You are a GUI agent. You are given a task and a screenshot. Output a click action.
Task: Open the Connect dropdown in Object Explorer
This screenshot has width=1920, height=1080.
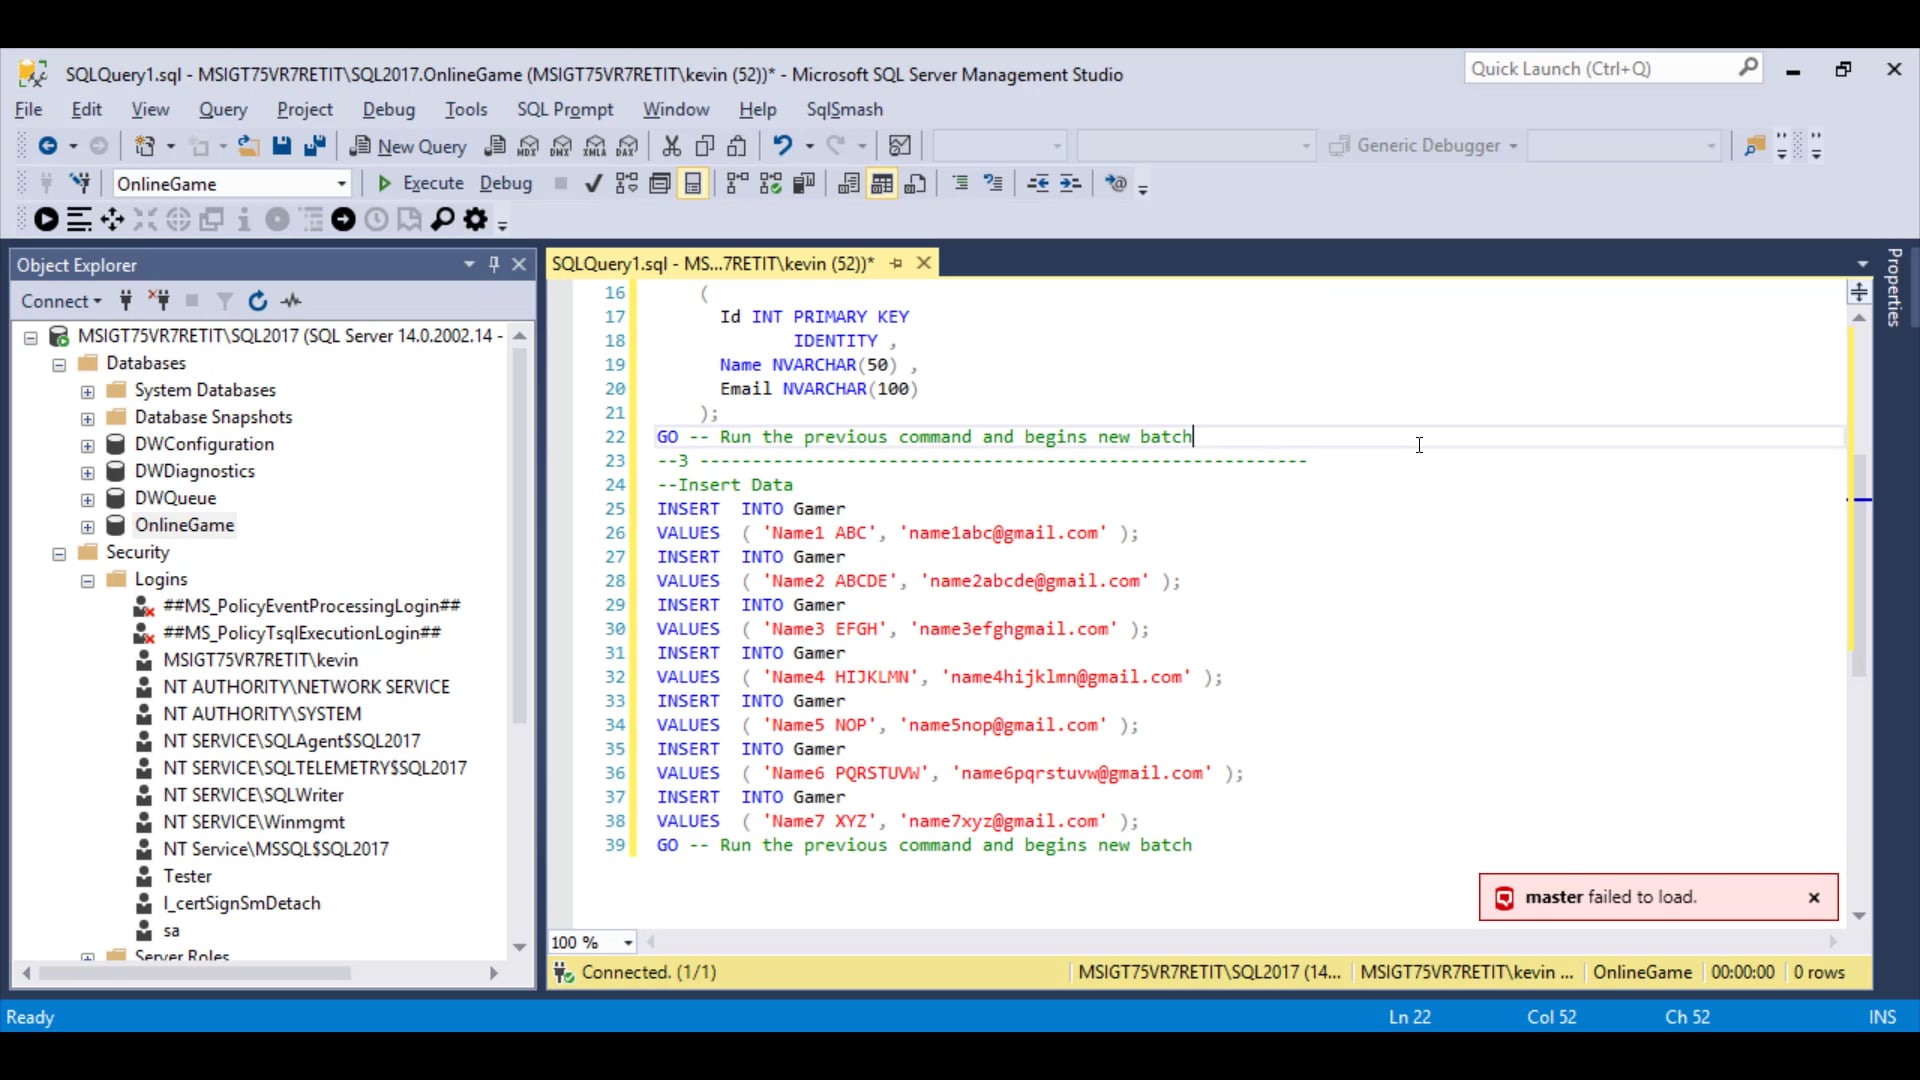pyautogui.click(x=61, y=301)
